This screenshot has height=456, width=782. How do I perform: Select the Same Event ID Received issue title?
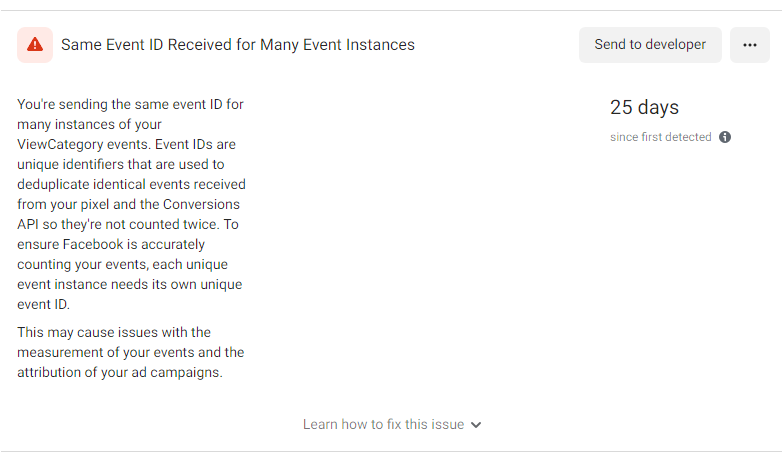tap(238, 45)
